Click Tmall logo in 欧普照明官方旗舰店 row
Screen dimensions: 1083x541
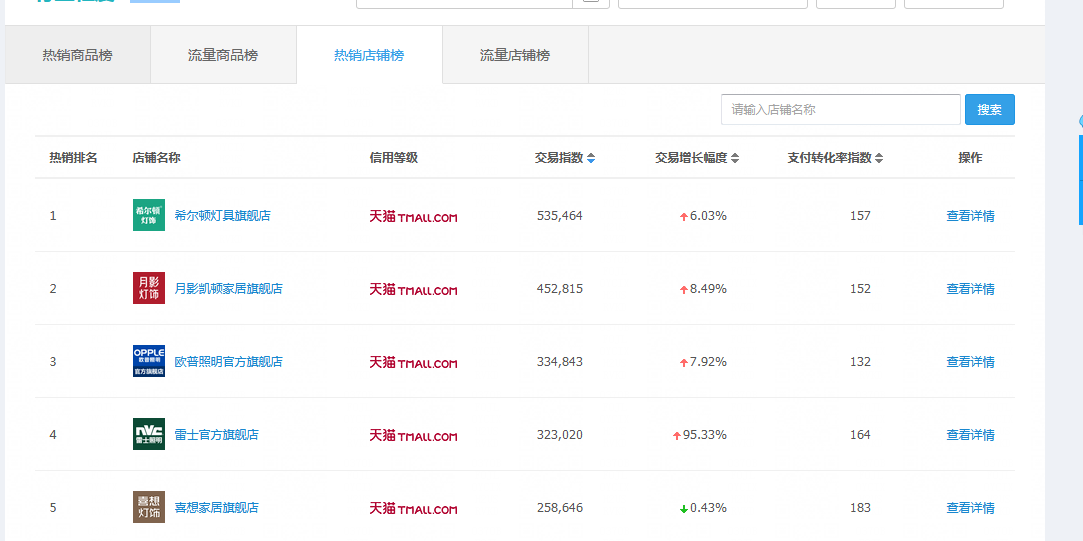pos(413,363)
